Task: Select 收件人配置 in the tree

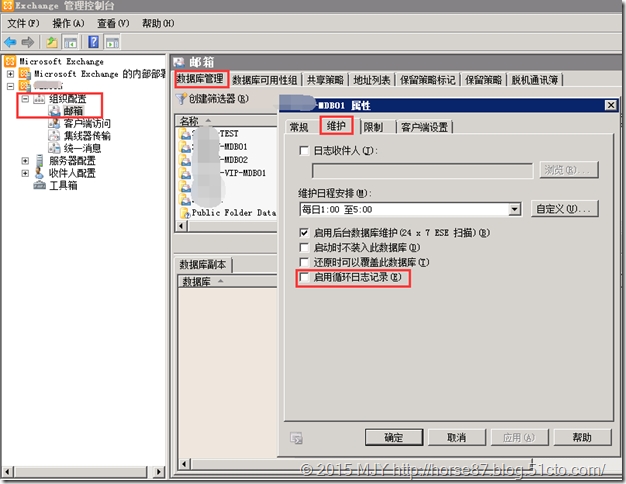Action: tap(72, 173)
